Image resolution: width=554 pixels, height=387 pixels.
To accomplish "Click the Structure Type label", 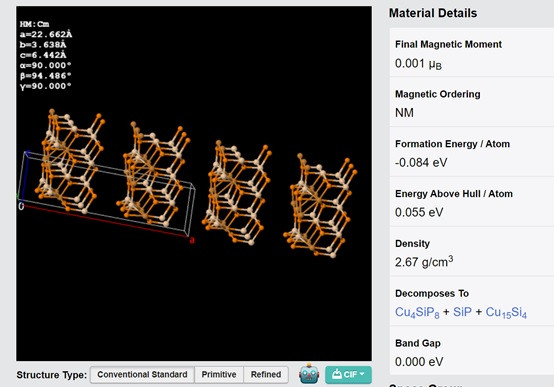I will click(x=52, y=375).
